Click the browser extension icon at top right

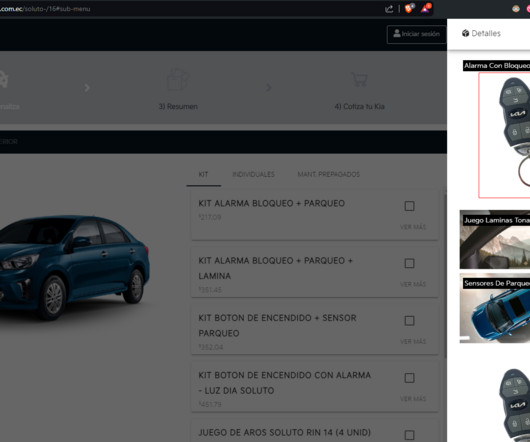click(516, 9)
